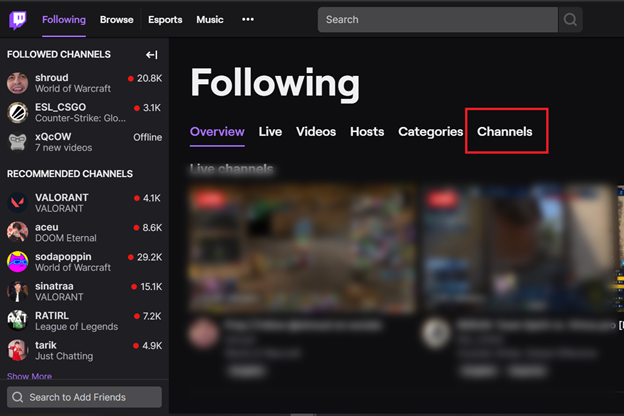Click 'DOOM Eternal' under aceu
Image resolution: width=624 pixels, height=416 pixels.
tap(66, 238)
